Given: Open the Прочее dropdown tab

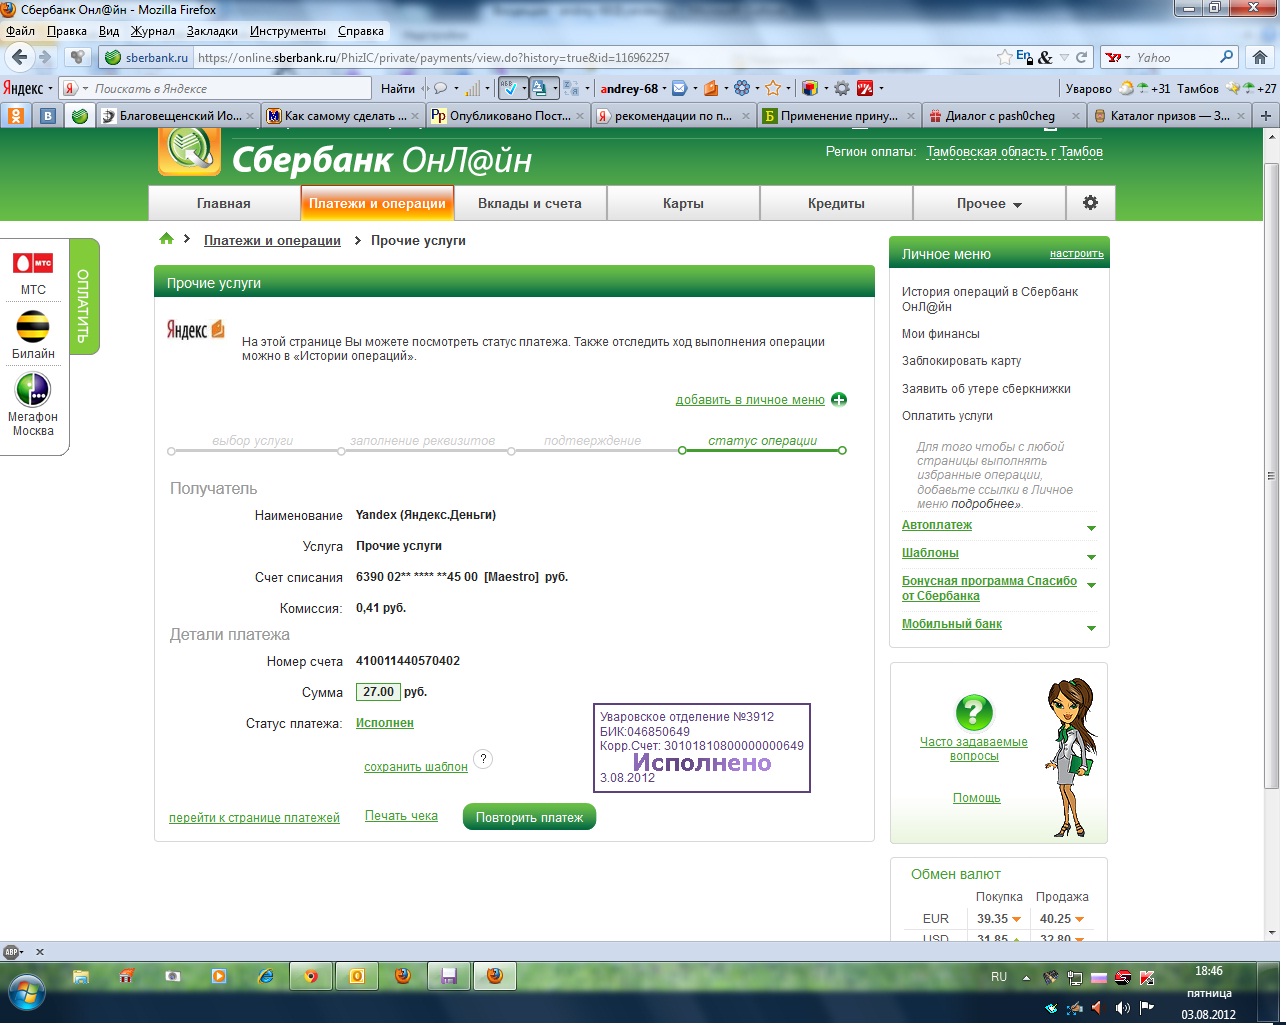Looking at the screenshot, I should coord(989,203).
